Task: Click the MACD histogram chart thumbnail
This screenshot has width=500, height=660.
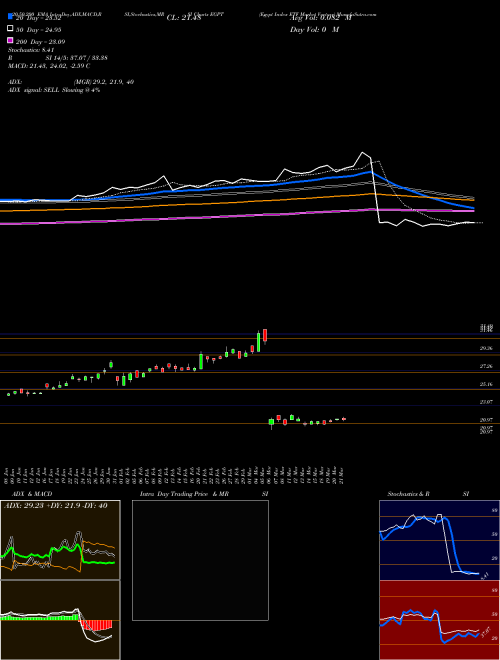Action: 60,620
